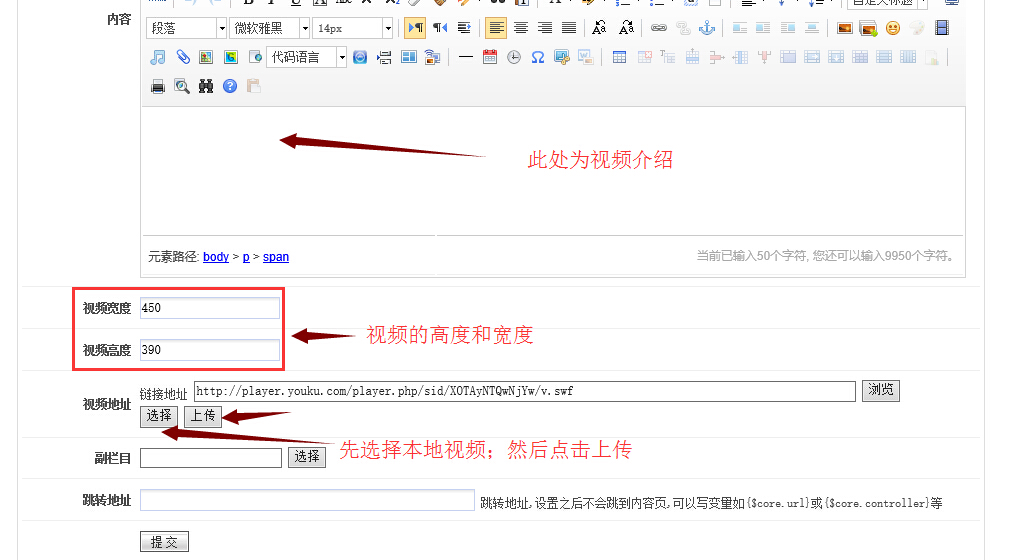This screenshot has height=560, width=1012.
Task: Open the emoticon smiley picker
Action: pyautogui.click(x=892, y=28)
